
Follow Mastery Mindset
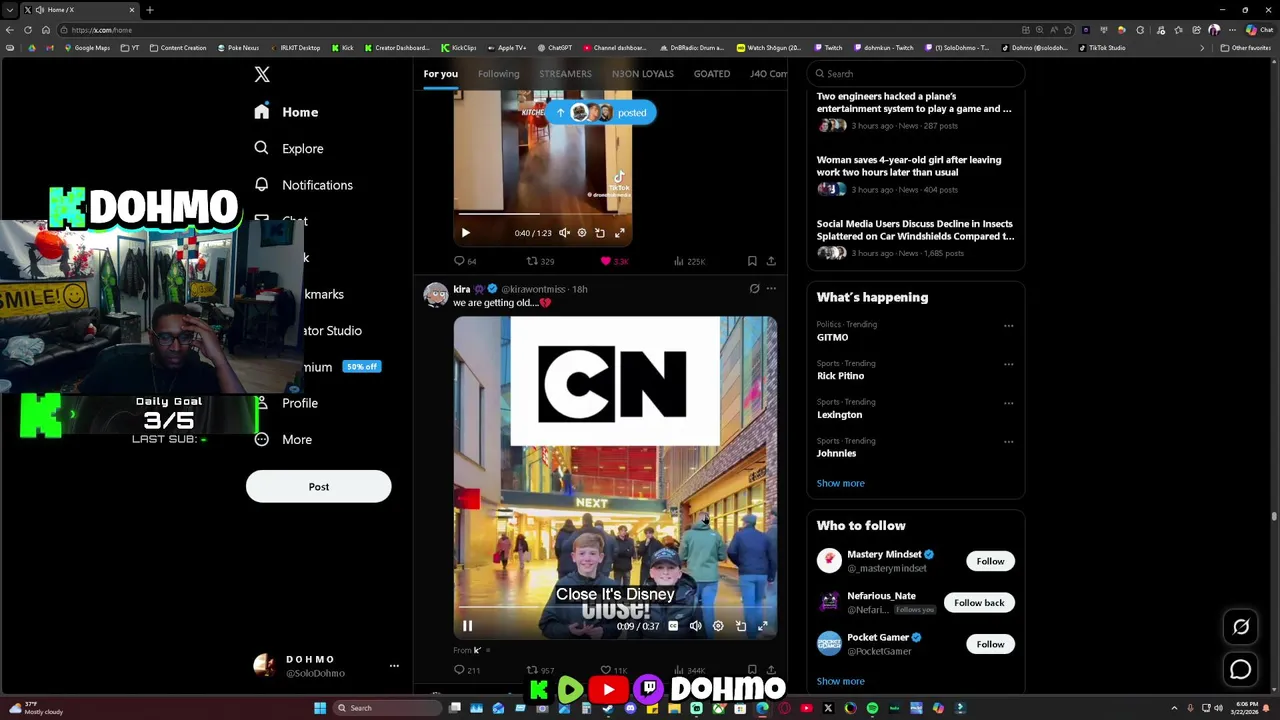pyautogui.click(x=990, y=561)
